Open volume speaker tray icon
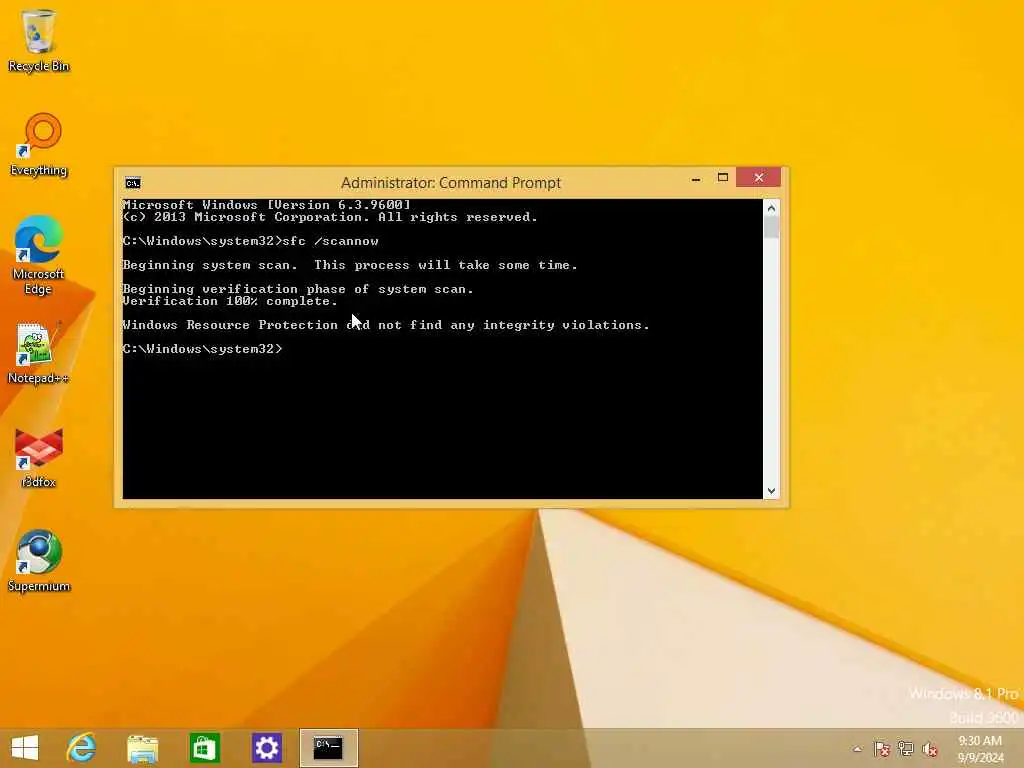Viewport: 1024px width, 768px height. coord(930,749)
